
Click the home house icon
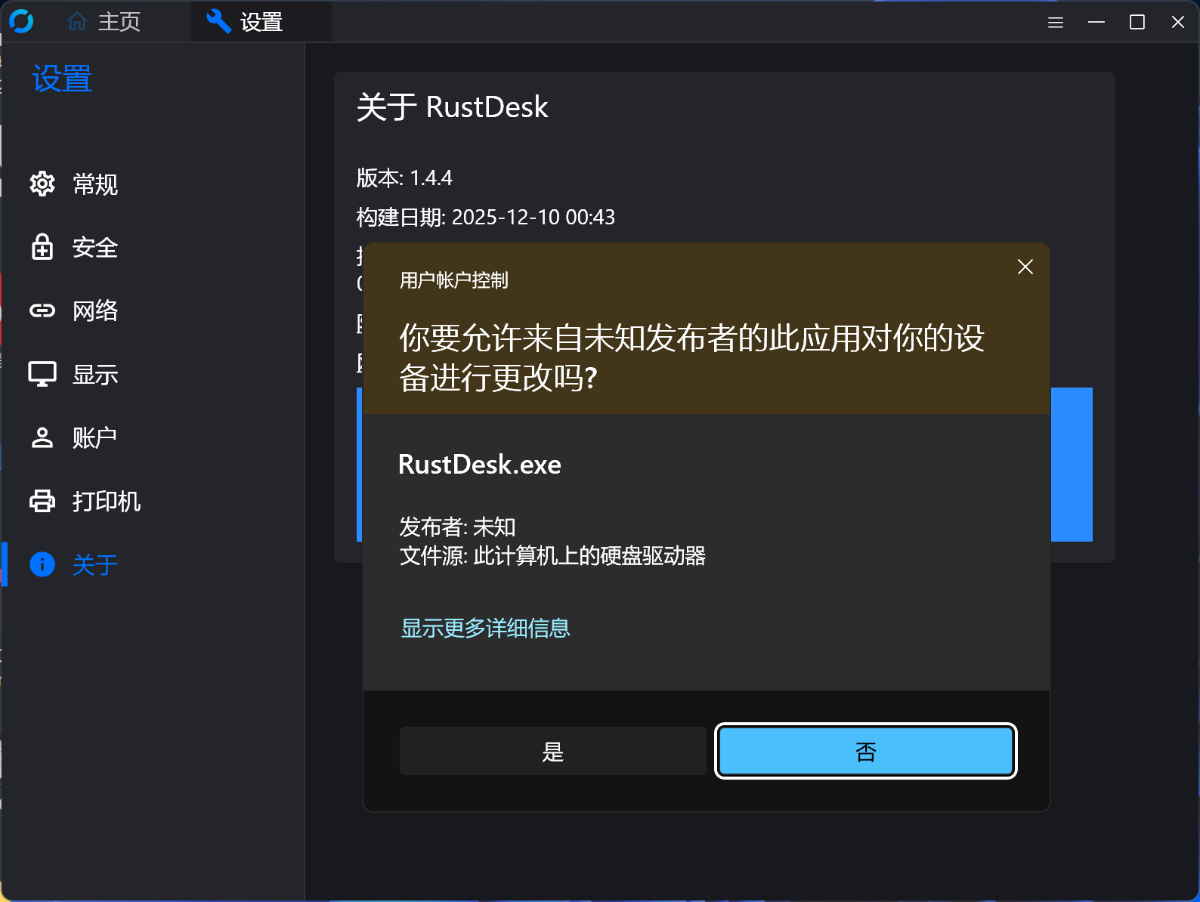click(x=77, y=21)
